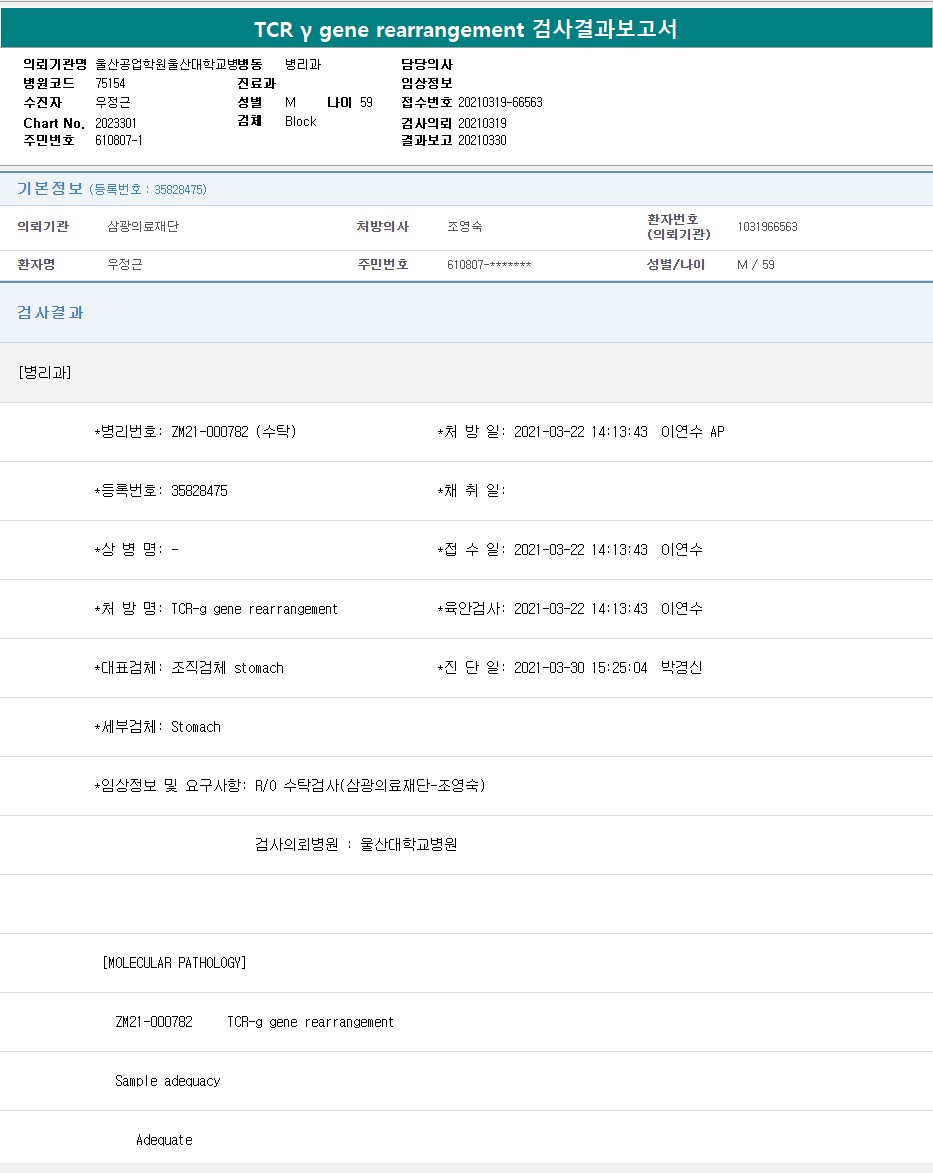Select the patient number 1031966563
Viewport: 933px width, 1173px height.
[767, 227]
